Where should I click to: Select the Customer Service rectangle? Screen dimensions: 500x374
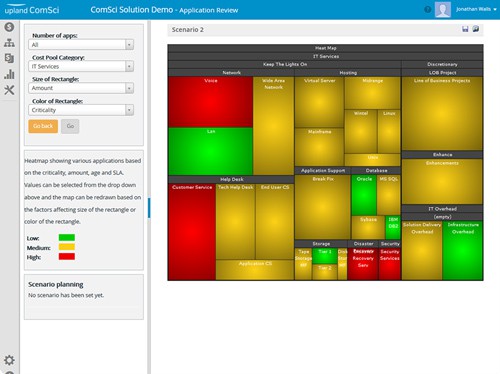[x=192, y=232]
